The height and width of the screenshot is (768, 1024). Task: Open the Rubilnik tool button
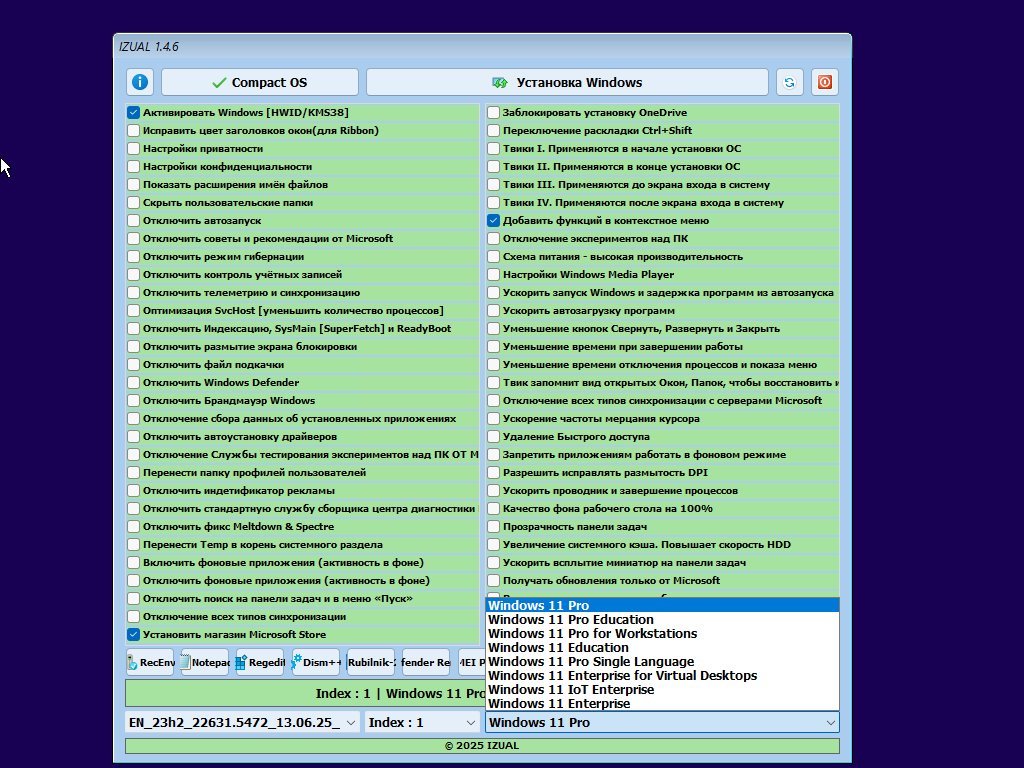(x=372, y=662)
